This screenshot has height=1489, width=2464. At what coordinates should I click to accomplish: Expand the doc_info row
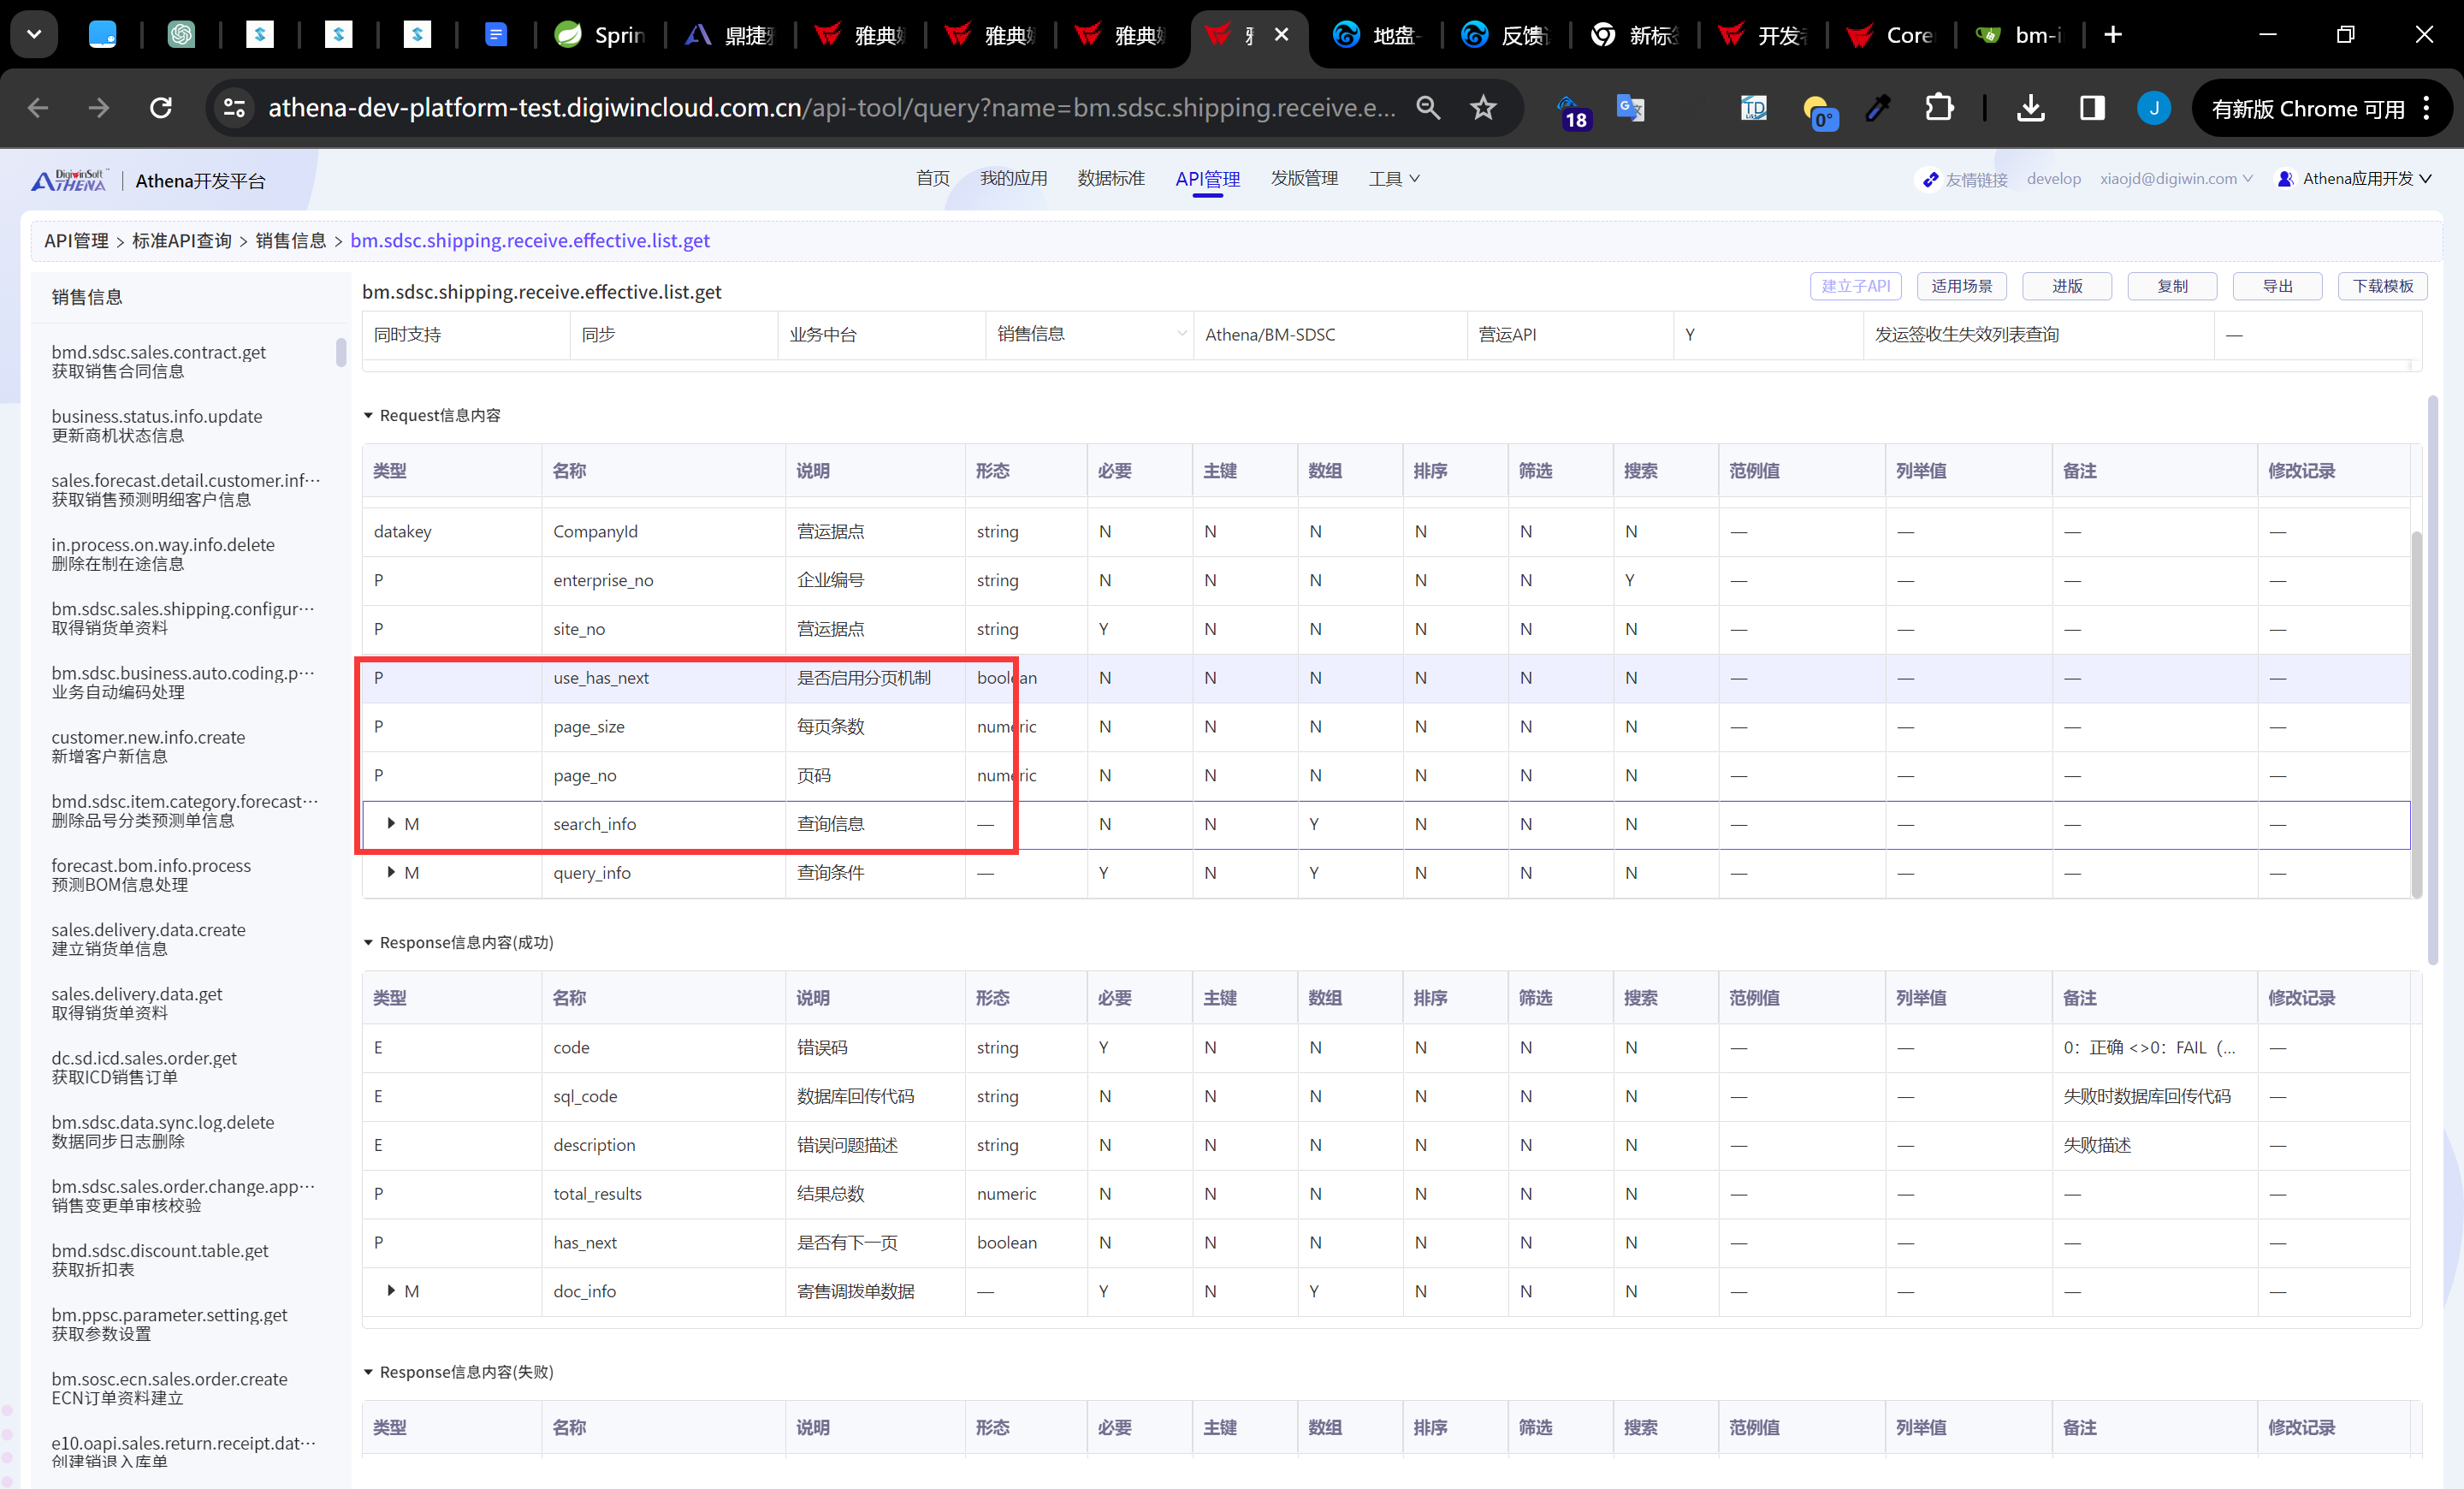click(x=391, y=1290)
